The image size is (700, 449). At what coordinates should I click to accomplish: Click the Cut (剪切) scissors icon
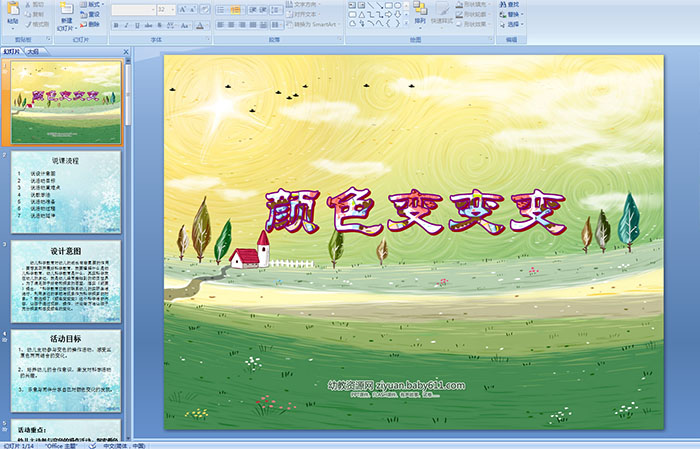(x=28, y=4)
